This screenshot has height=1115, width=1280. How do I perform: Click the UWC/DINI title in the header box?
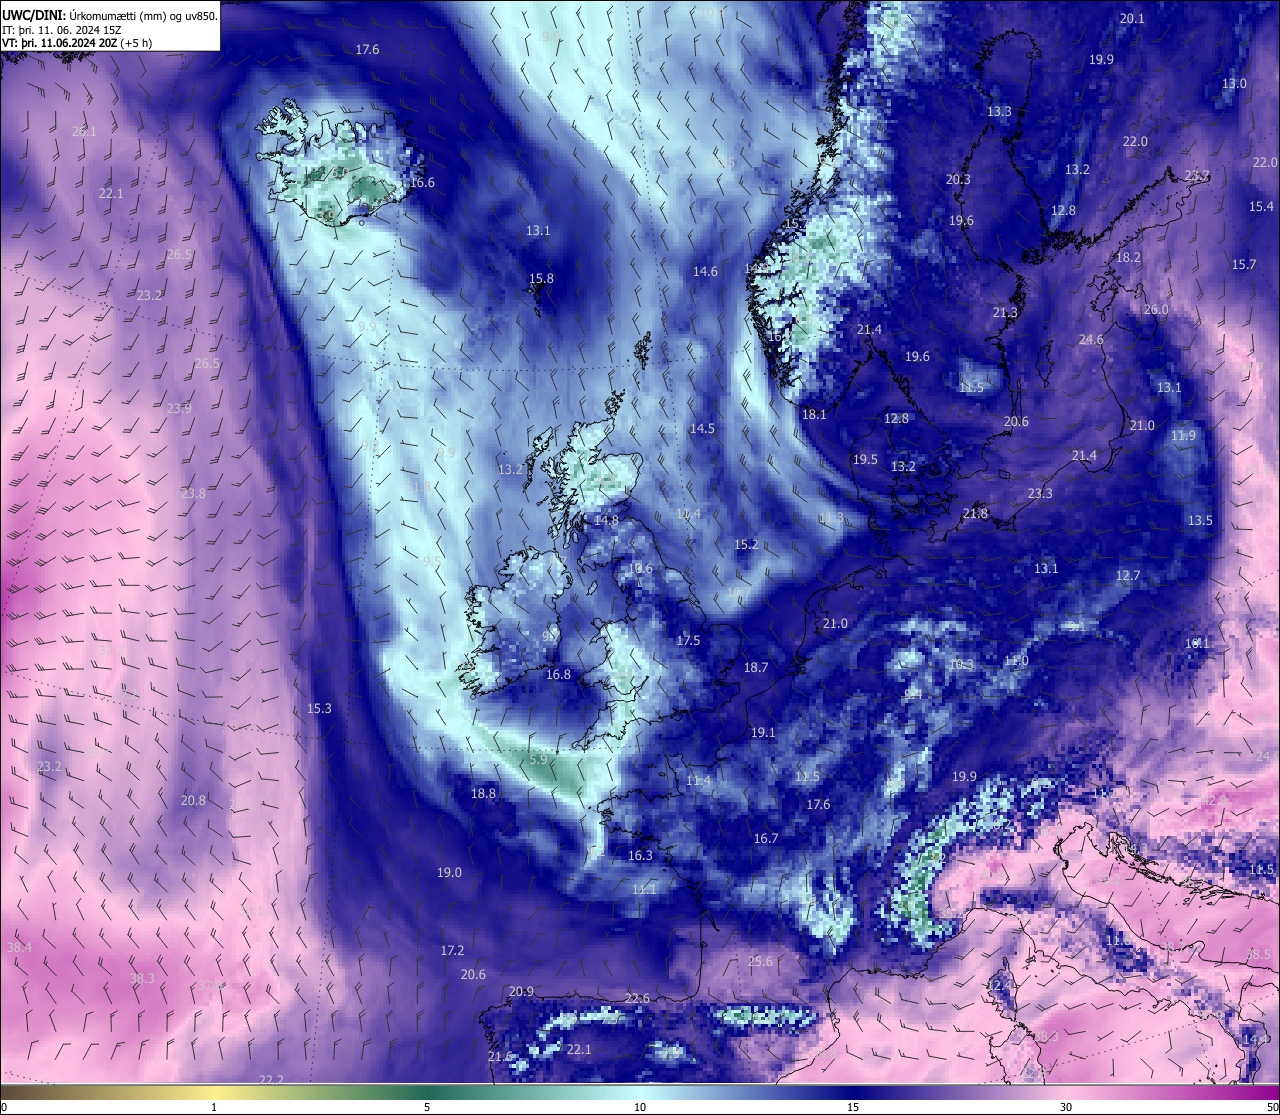point(33,15)
